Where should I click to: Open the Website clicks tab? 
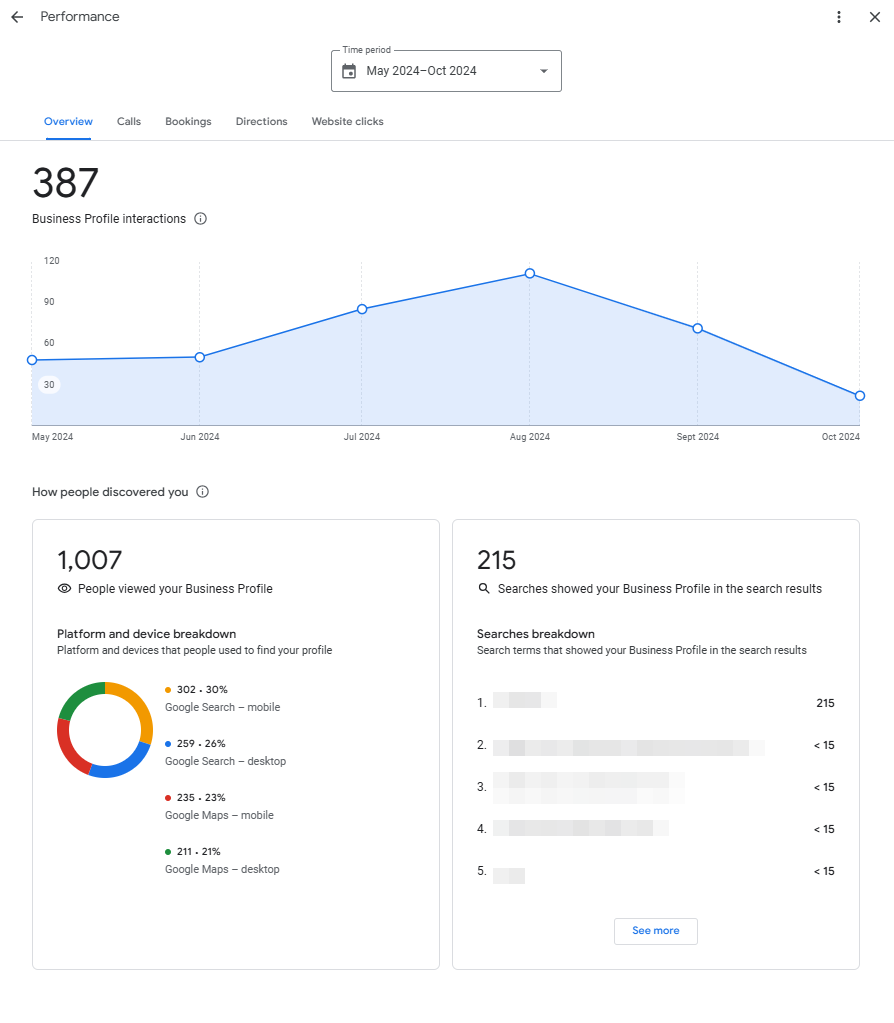pyautogui.click(x=347, y=121)
